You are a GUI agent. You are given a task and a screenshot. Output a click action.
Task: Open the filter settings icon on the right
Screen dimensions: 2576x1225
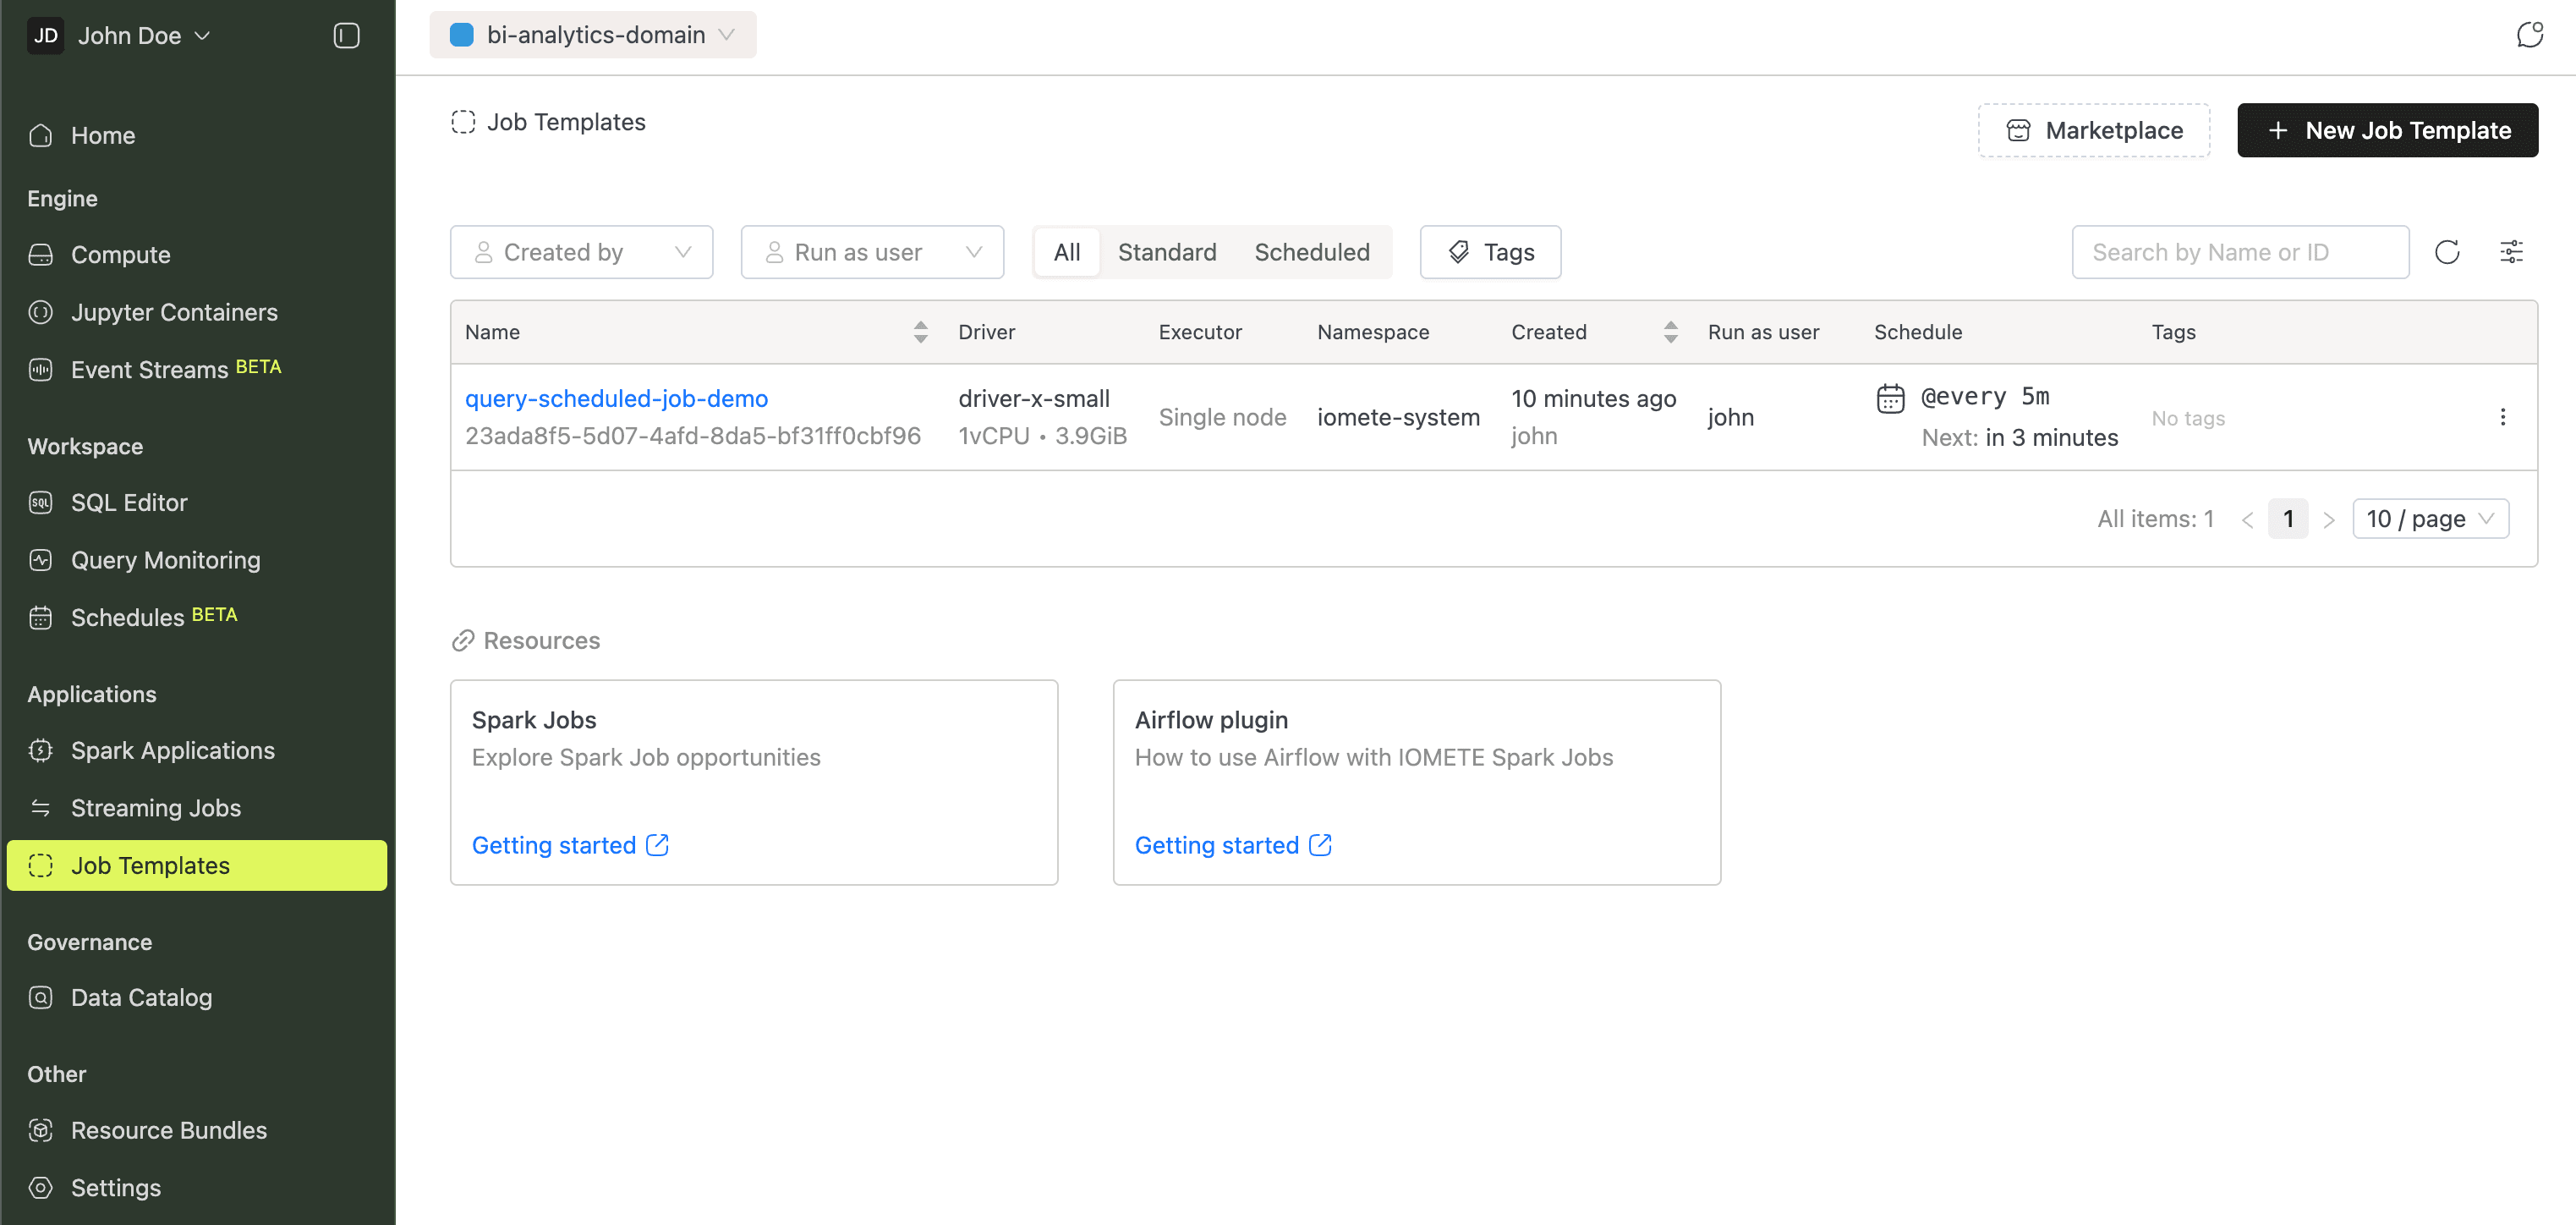click(x=2513, y=252)
